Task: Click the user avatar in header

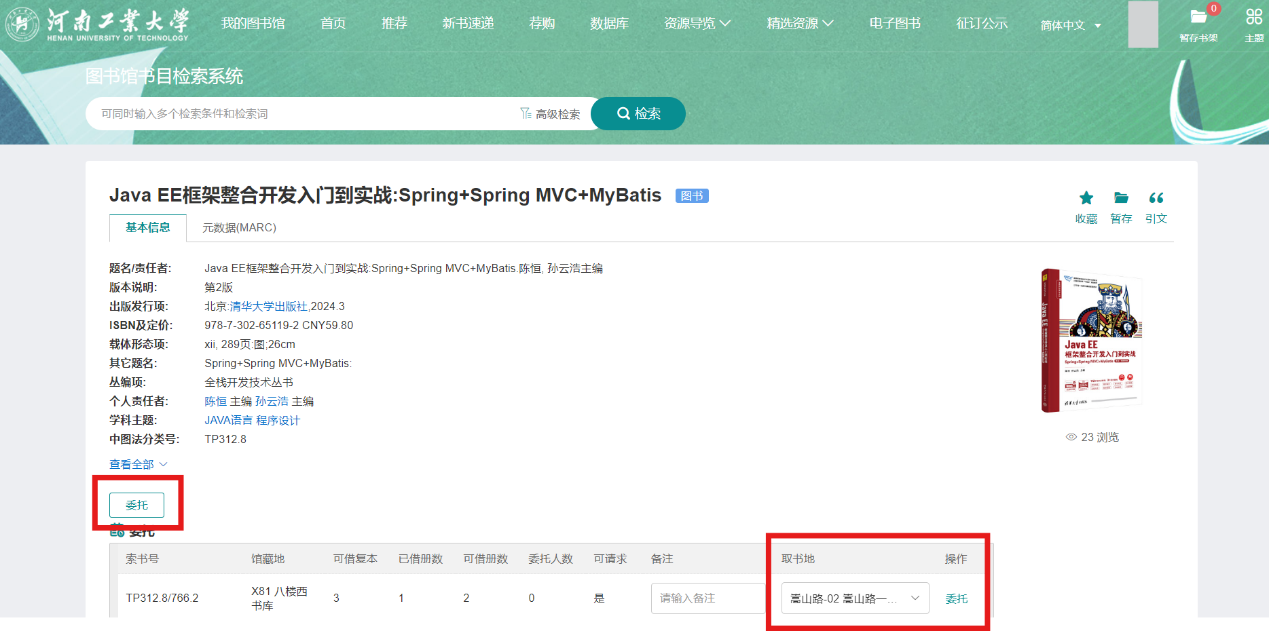Action: click(x=1142, y=25)
